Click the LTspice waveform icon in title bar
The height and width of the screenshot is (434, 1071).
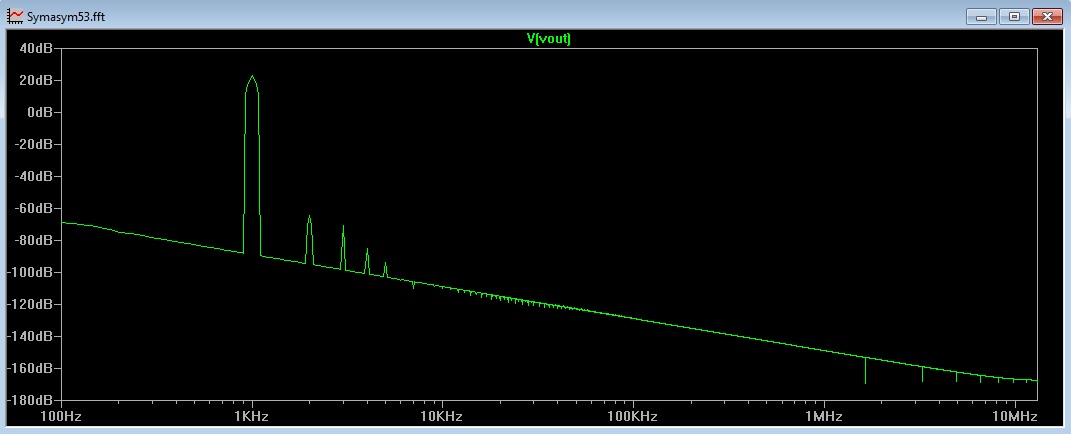tap(14, 16)
